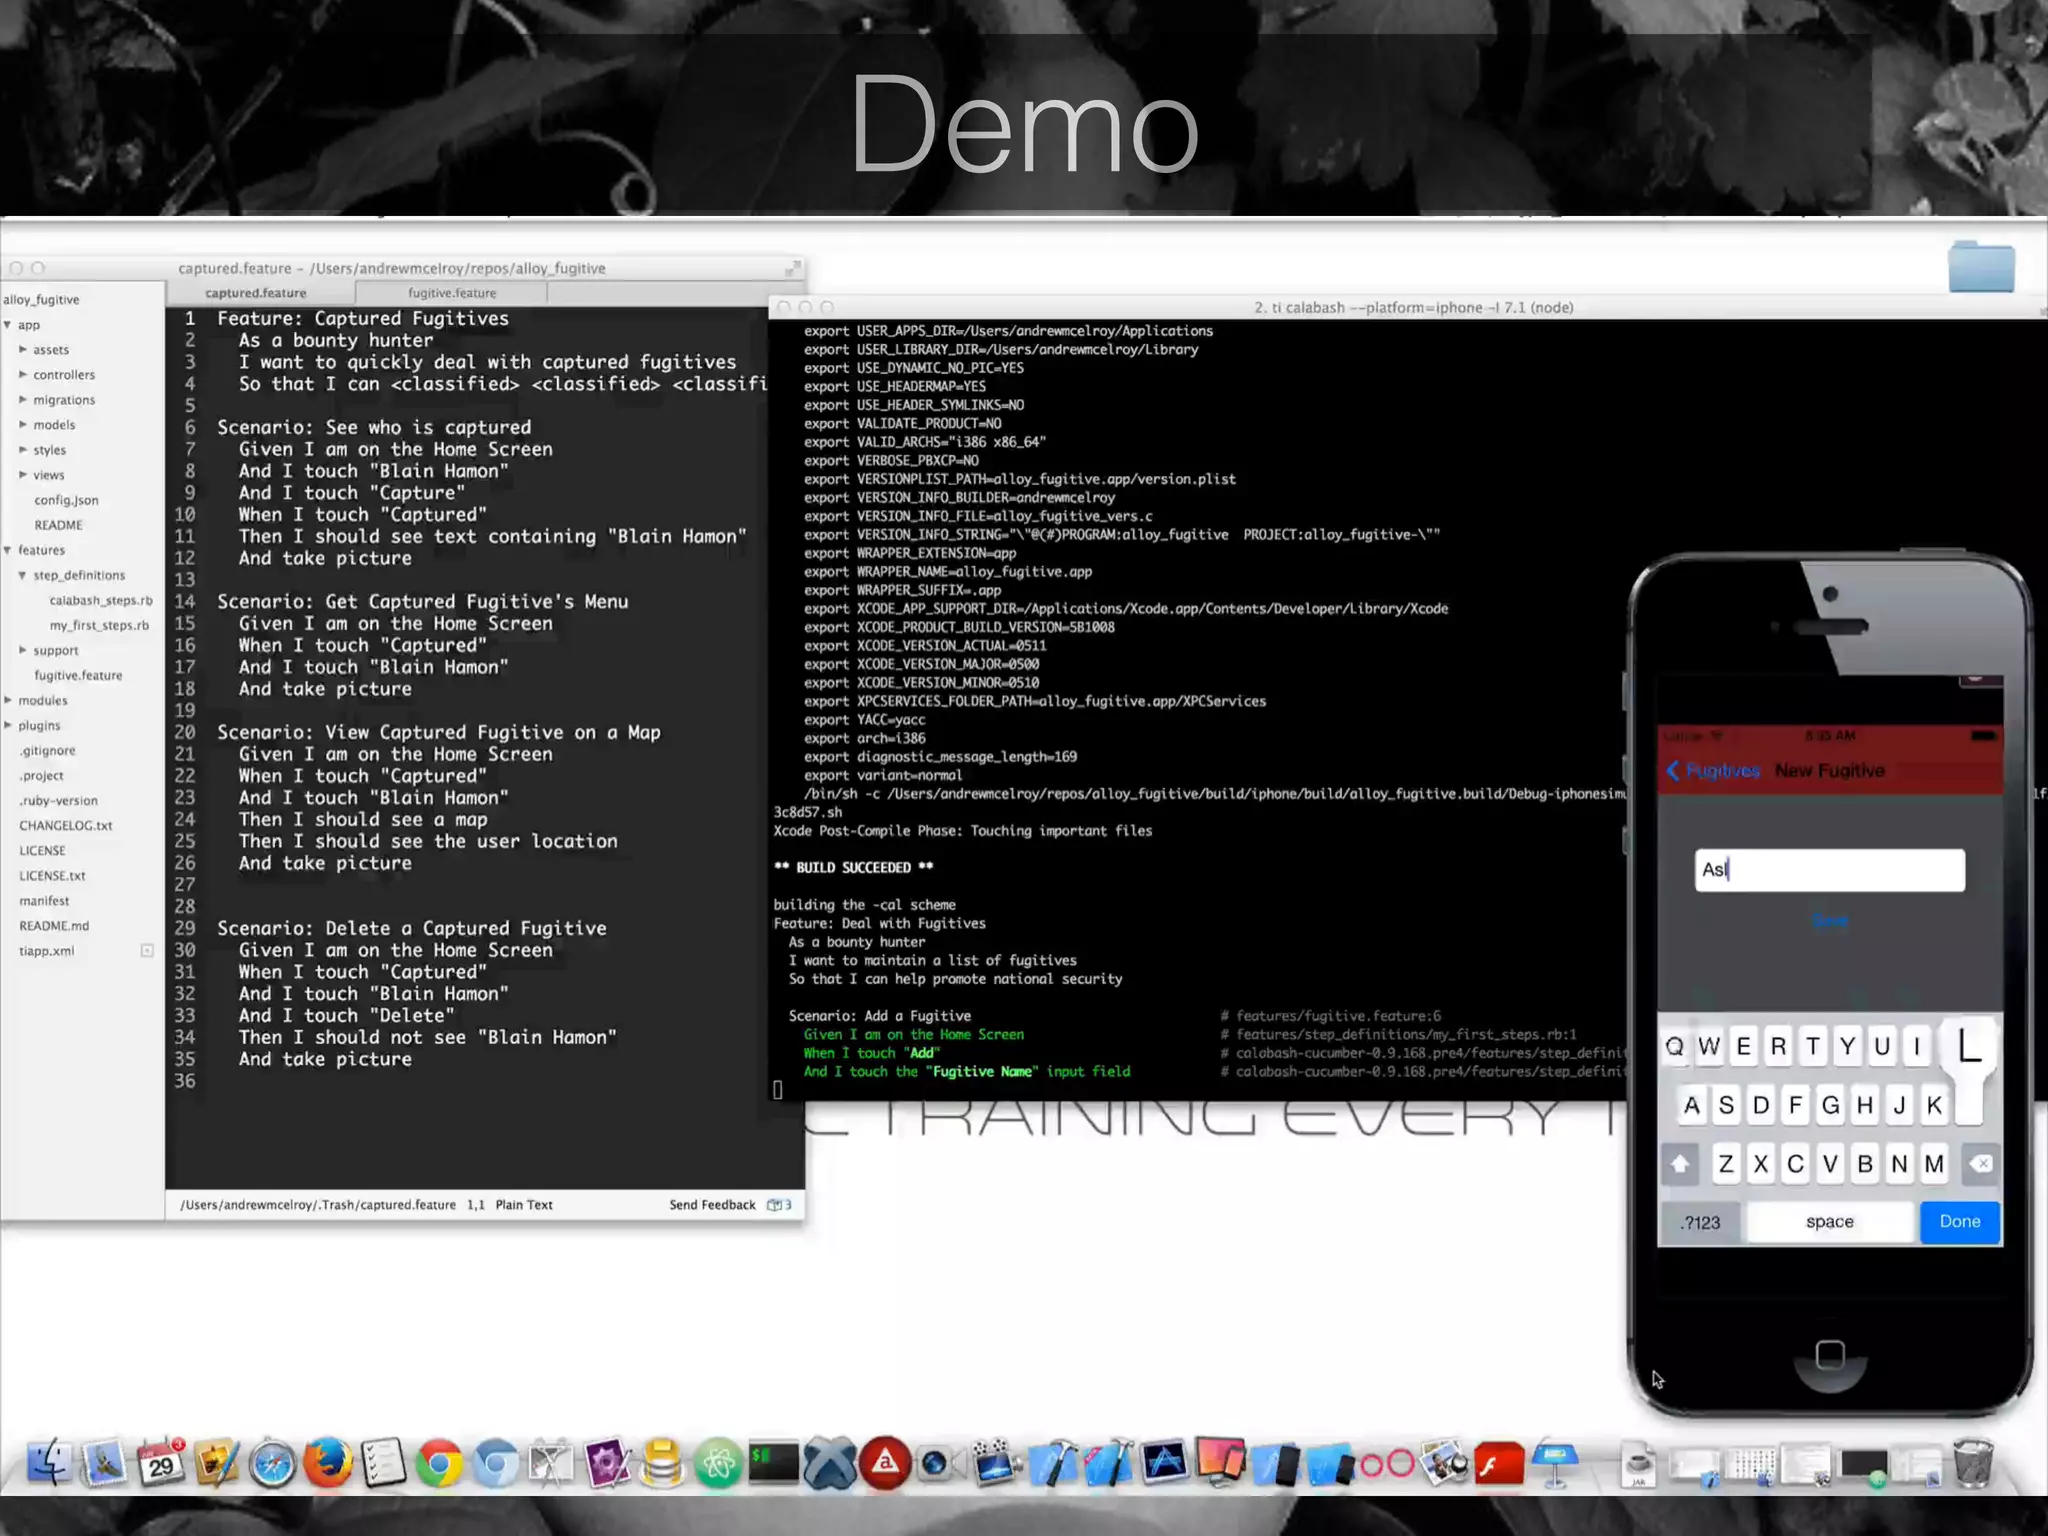
Task: Select the alloy_fugitive project root in sidebar
Action: (x=41, y=300)
